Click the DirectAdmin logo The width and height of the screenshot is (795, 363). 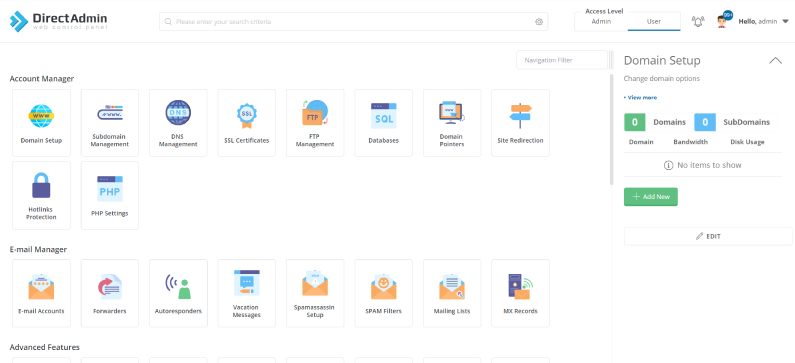click(x=58, y=21)
